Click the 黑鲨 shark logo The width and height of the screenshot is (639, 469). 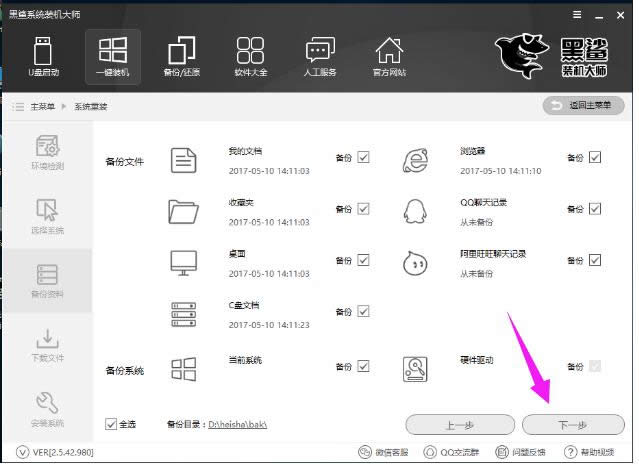[x=521, y=56]
